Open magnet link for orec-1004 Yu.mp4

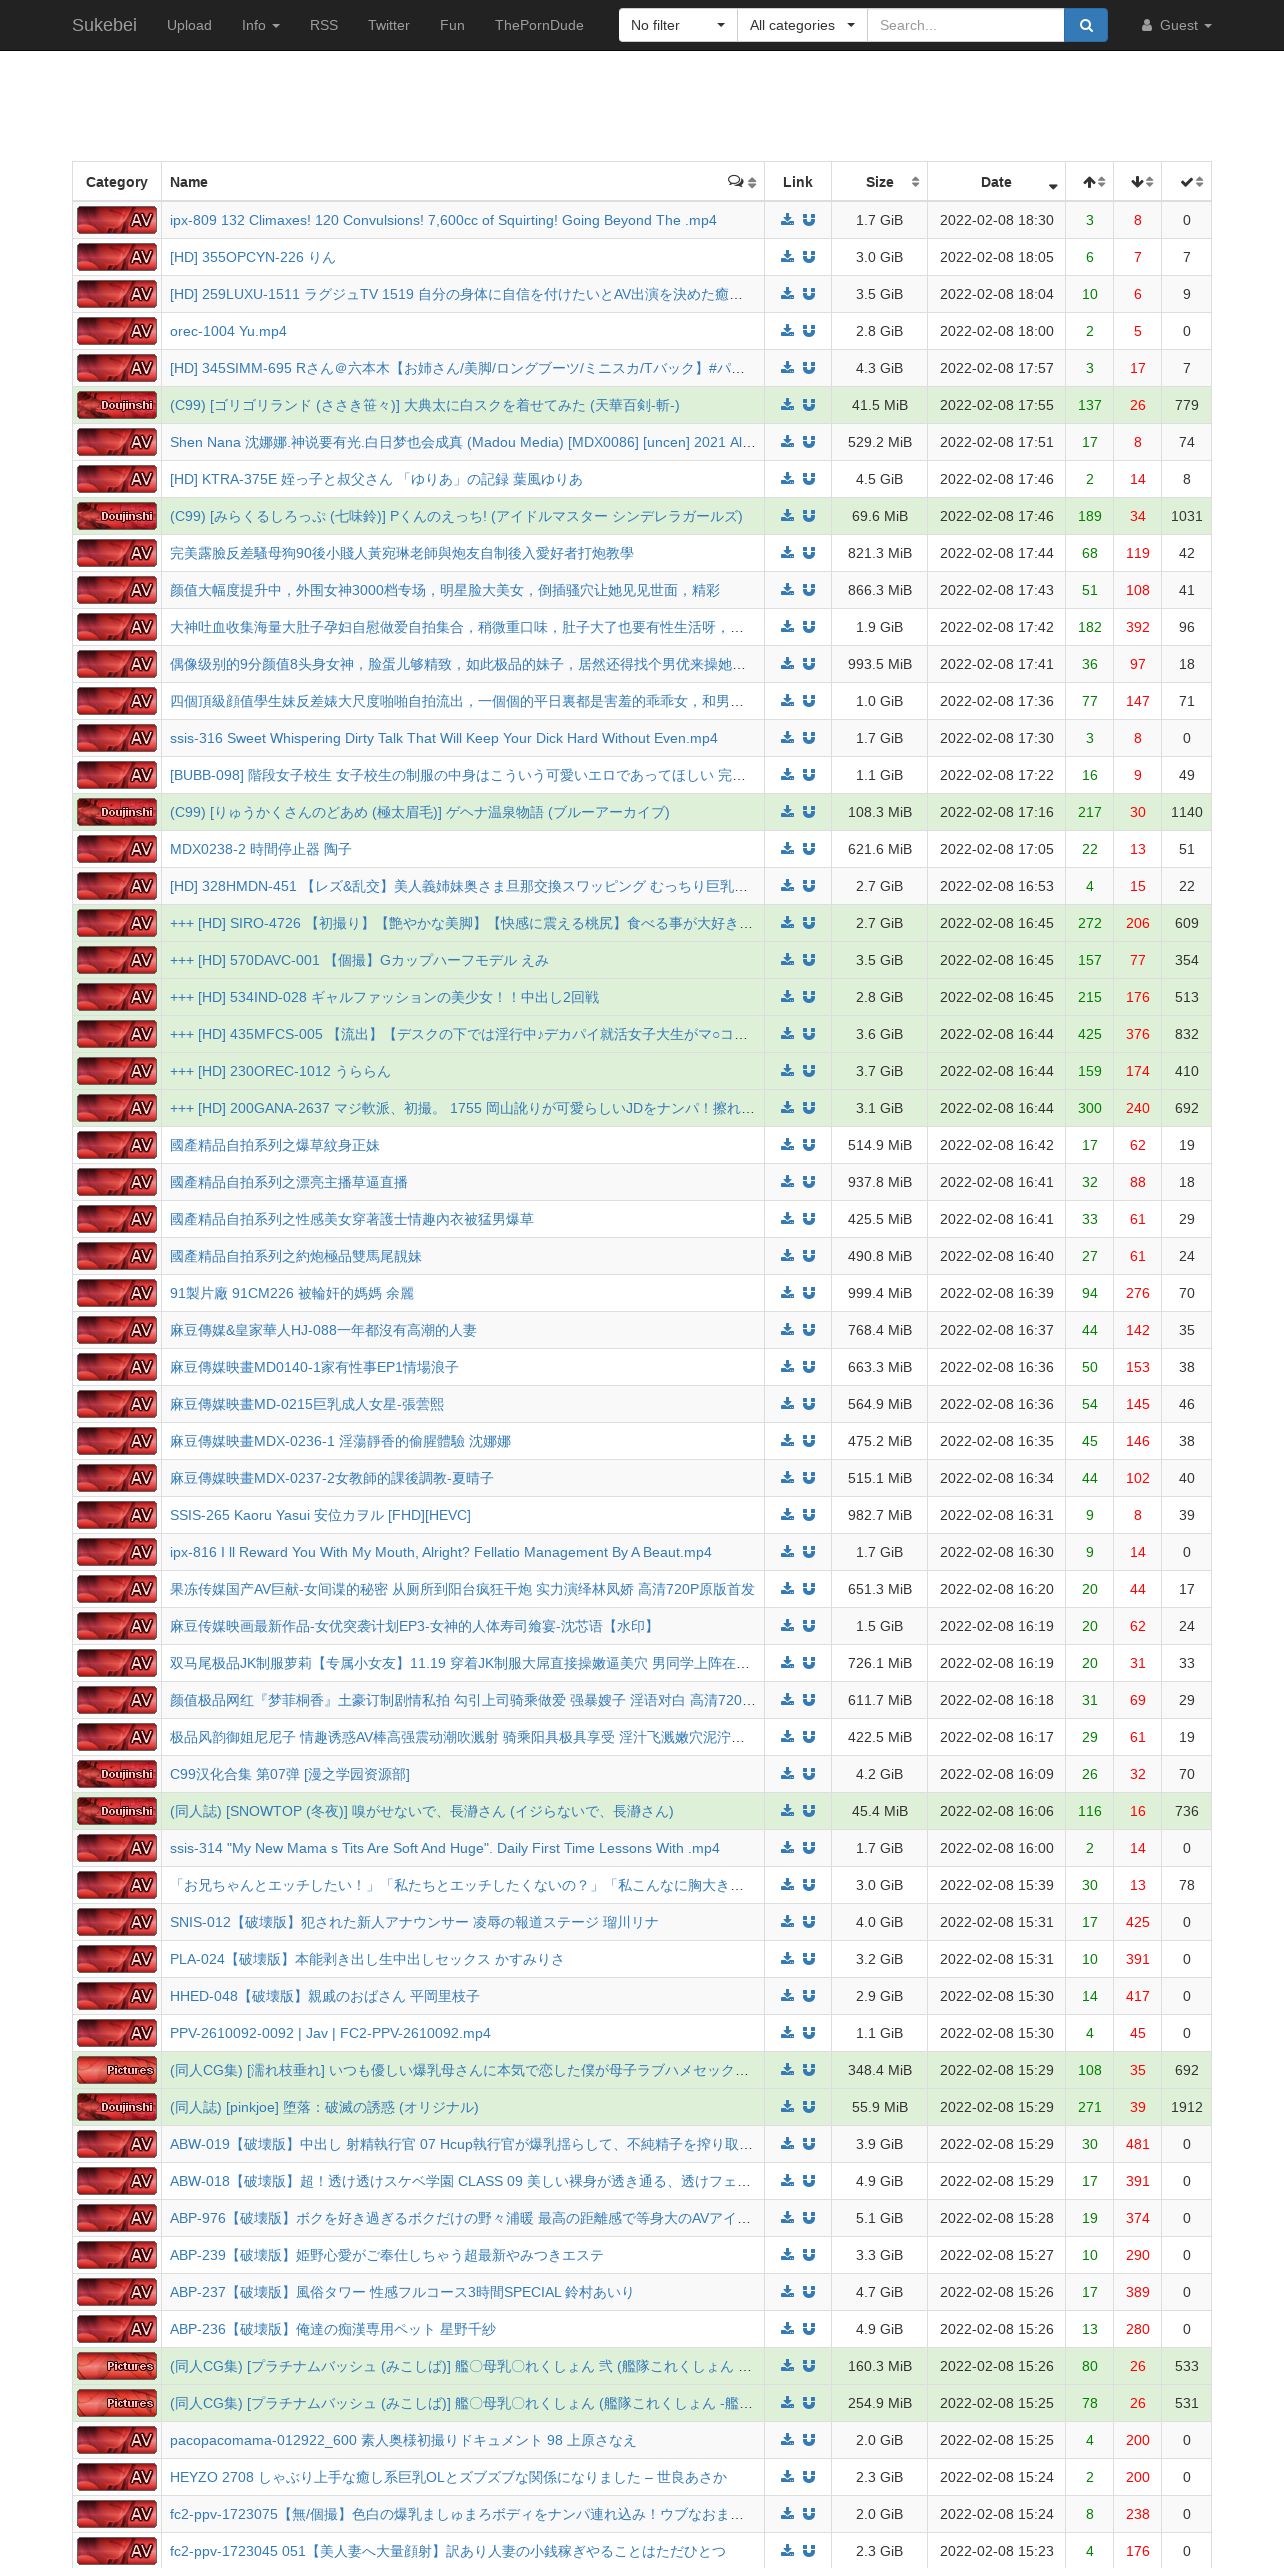(809, 331)
